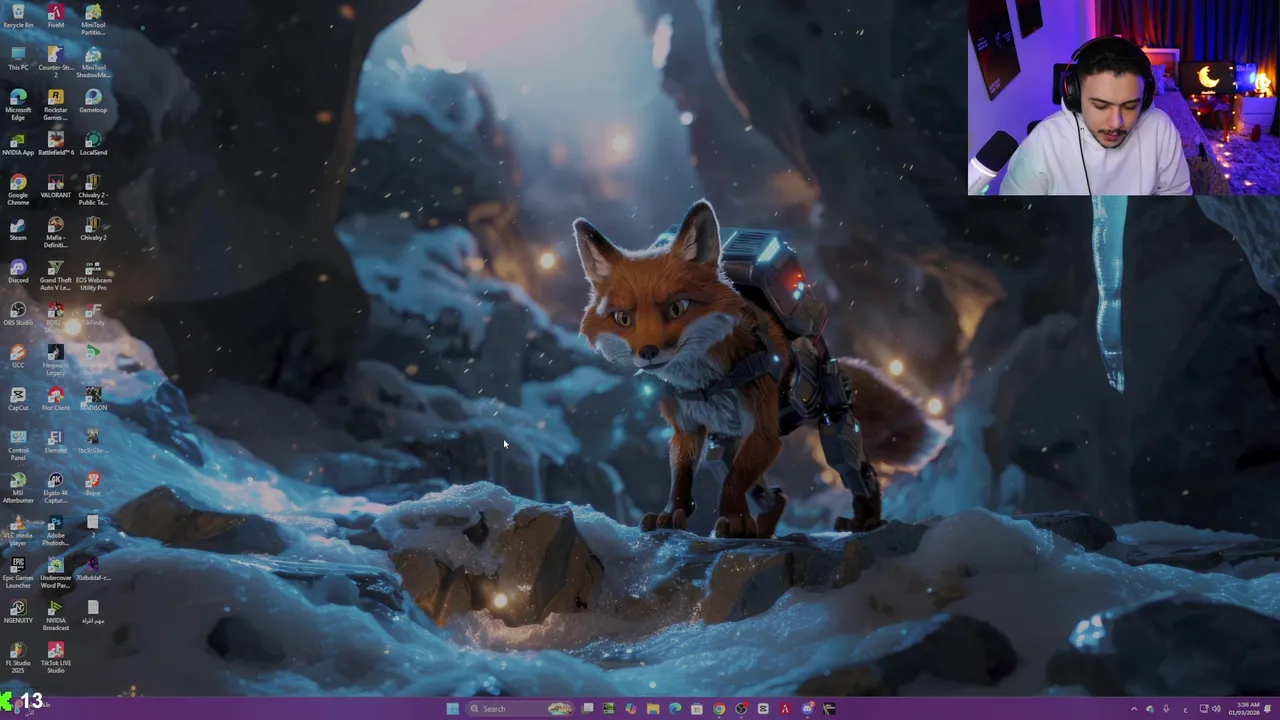1280x720 pixels.
Task: Select the VALORANT desktop shortcut
Action: (x=55, y=186)
